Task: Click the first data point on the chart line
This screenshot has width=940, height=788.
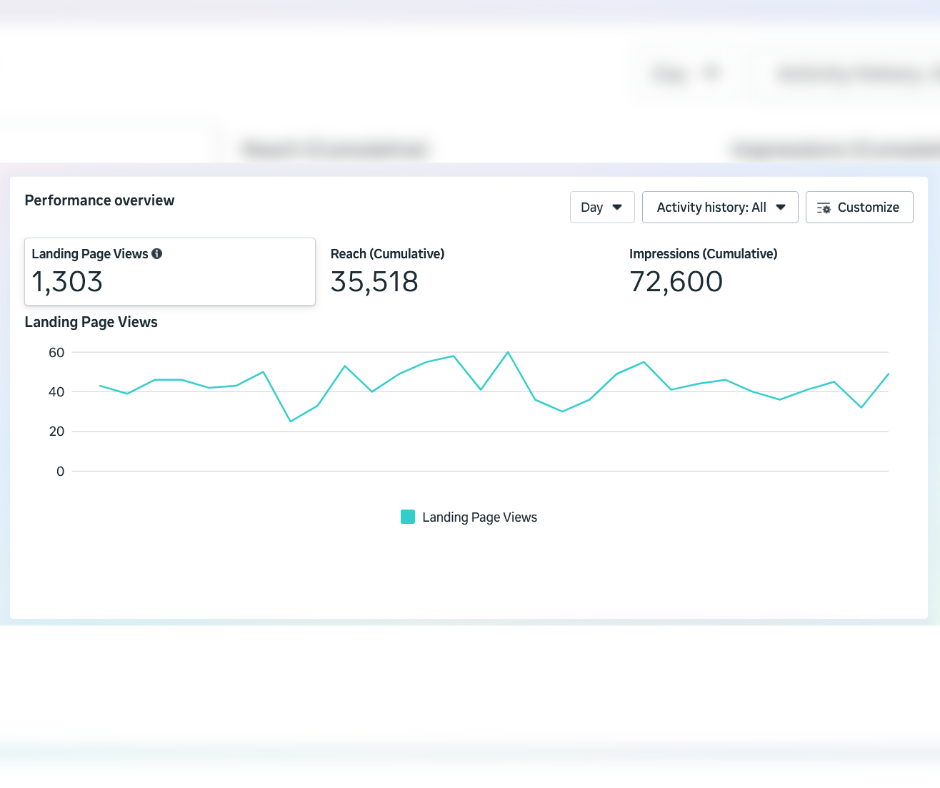Action: (100, 386)
